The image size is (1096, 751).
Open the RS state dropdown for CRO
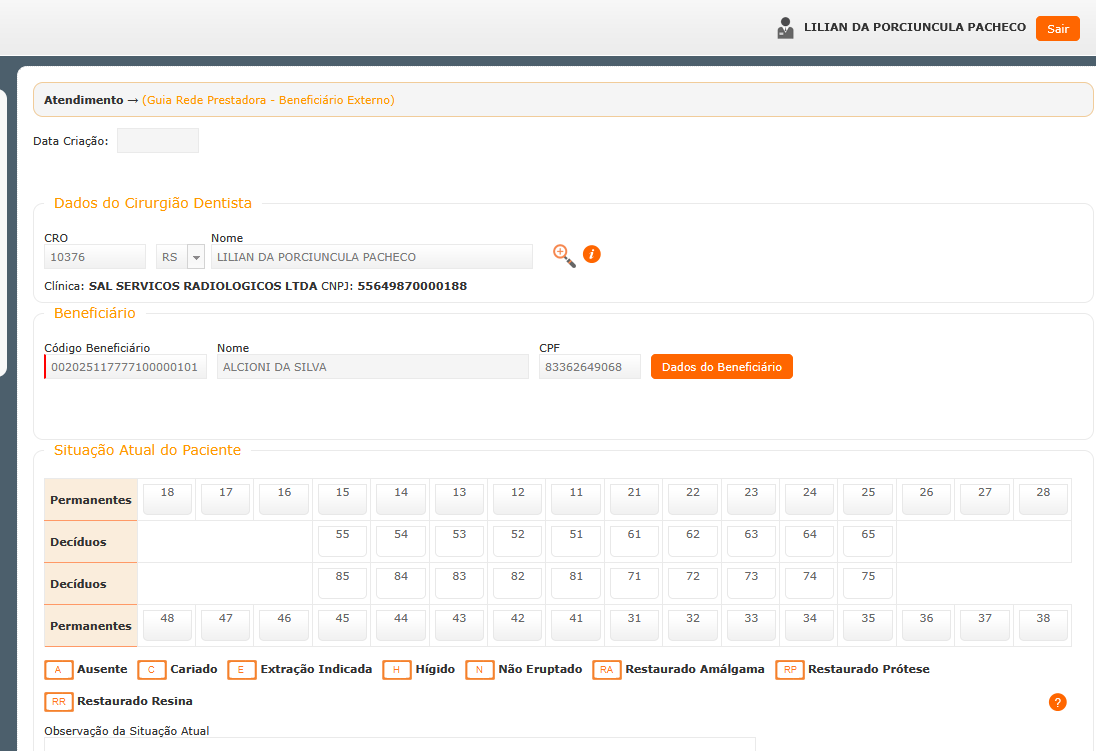(x=196, y=258)
